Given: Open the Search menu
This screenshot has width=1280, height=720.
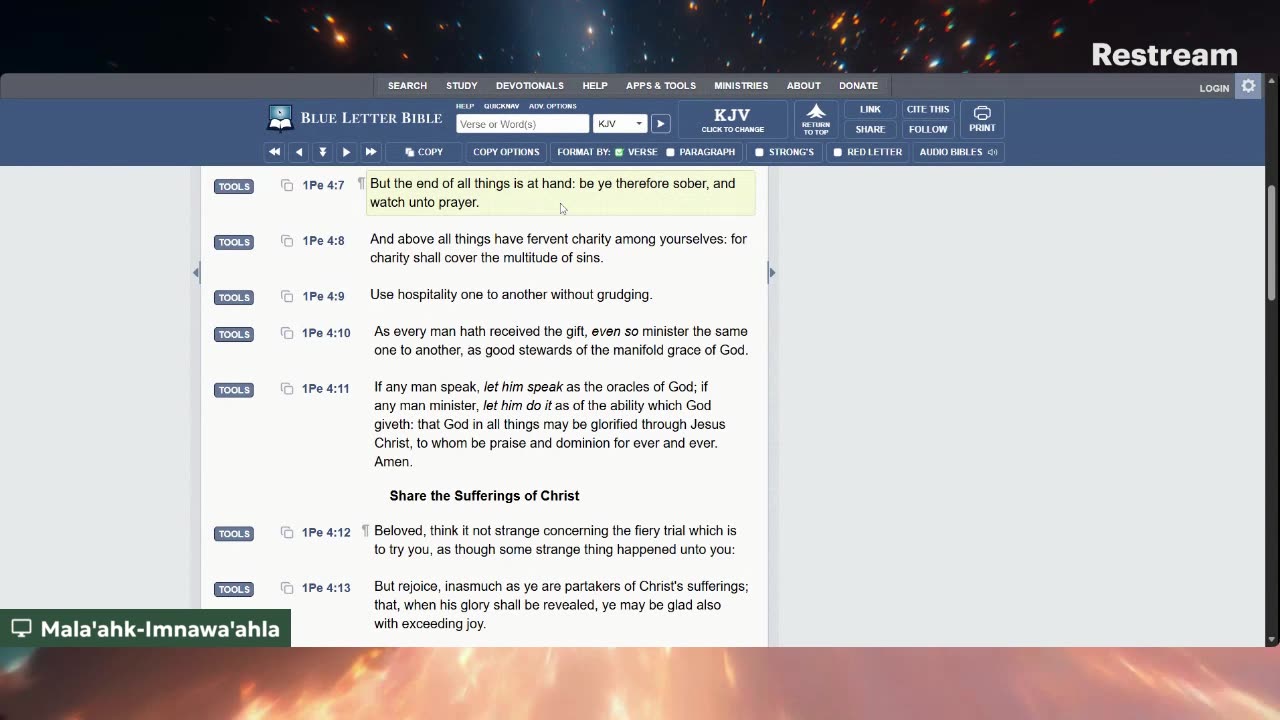Looking at the screenshot, I should [x=407, y=86].
